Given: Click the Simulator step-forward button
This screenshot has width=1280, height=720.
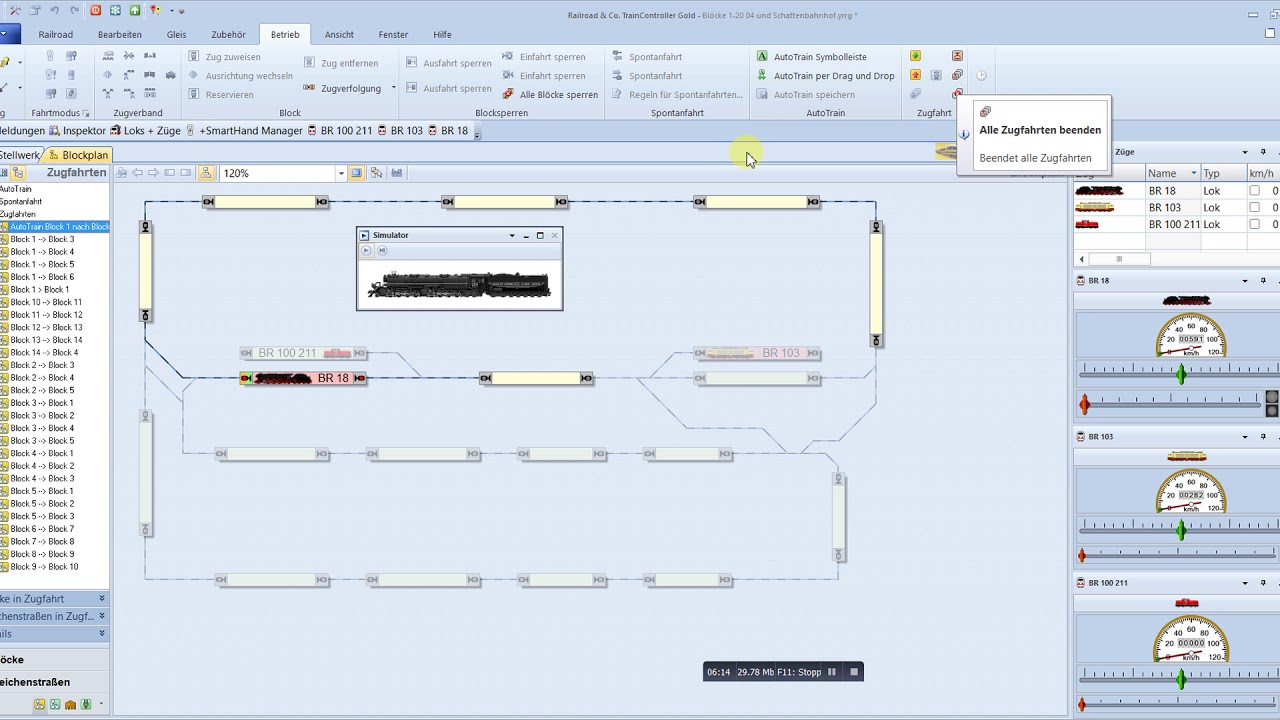Looking at the screenshot, I should (x=382, y=250).
